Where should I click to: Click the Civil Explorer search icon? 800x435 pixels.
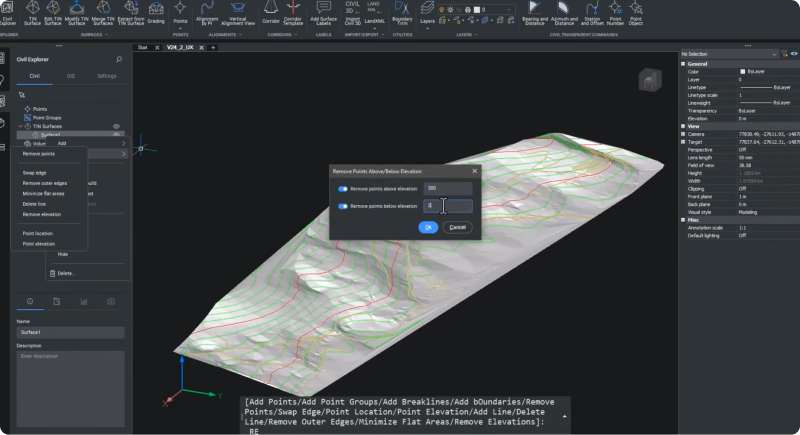point(119,59)
